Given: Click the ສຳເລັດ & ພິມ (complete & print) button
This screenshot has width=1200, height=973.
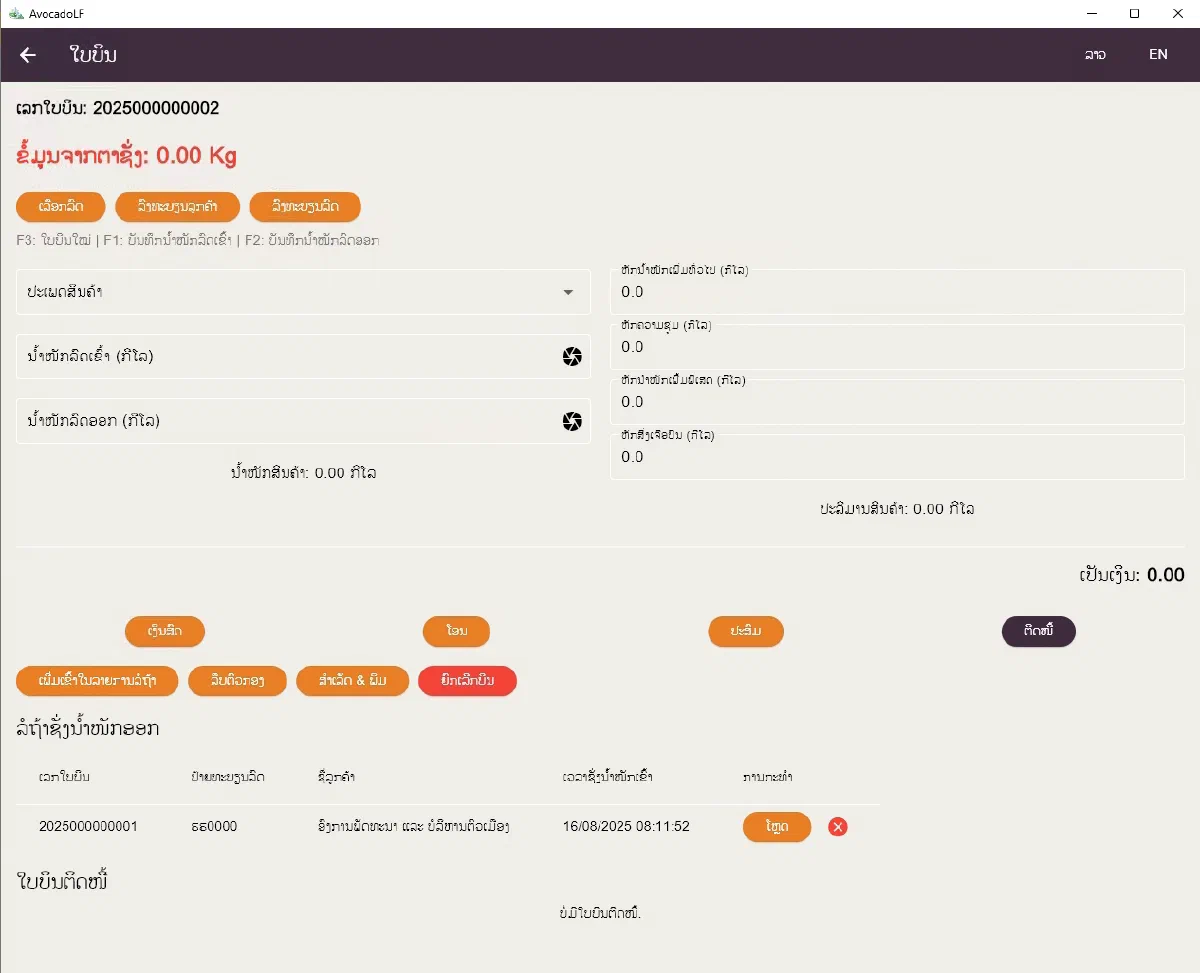Looking at the screenshot, I should point(353,681).
